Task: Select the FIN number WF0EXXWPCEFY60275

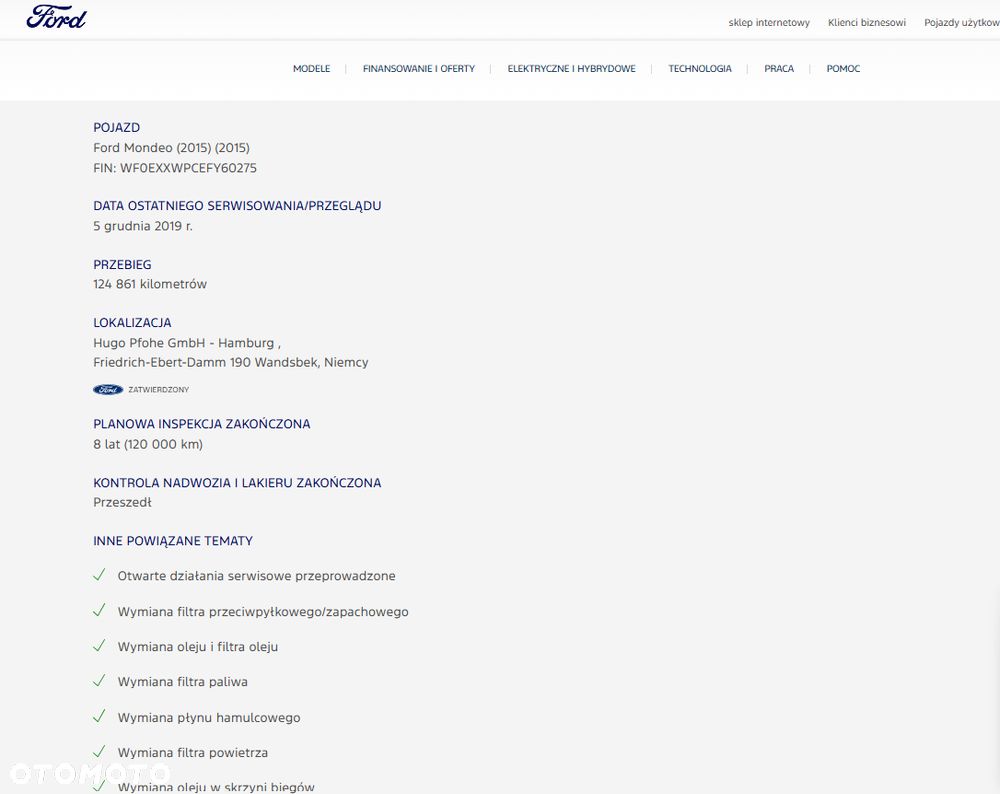Action: (x=188, y=168)
